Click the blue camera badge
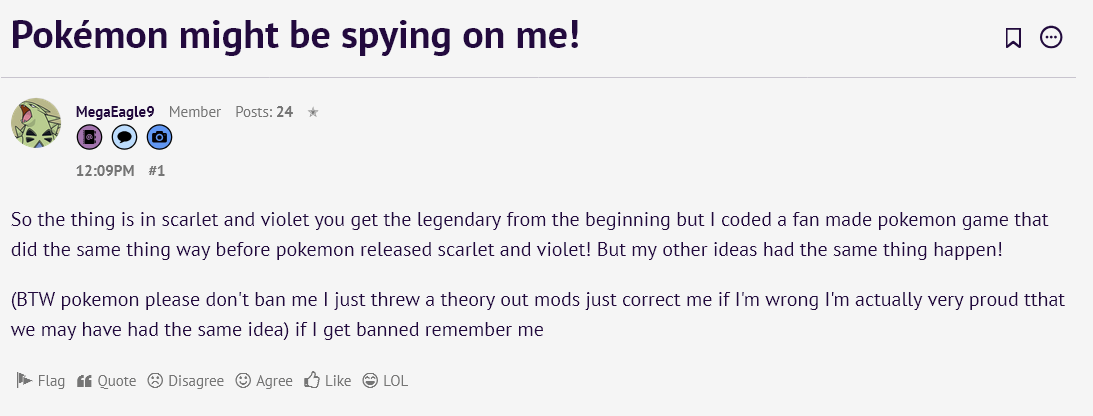This screenshot has width=1093, height=416. pyautogui.click(x=159, y=137)
